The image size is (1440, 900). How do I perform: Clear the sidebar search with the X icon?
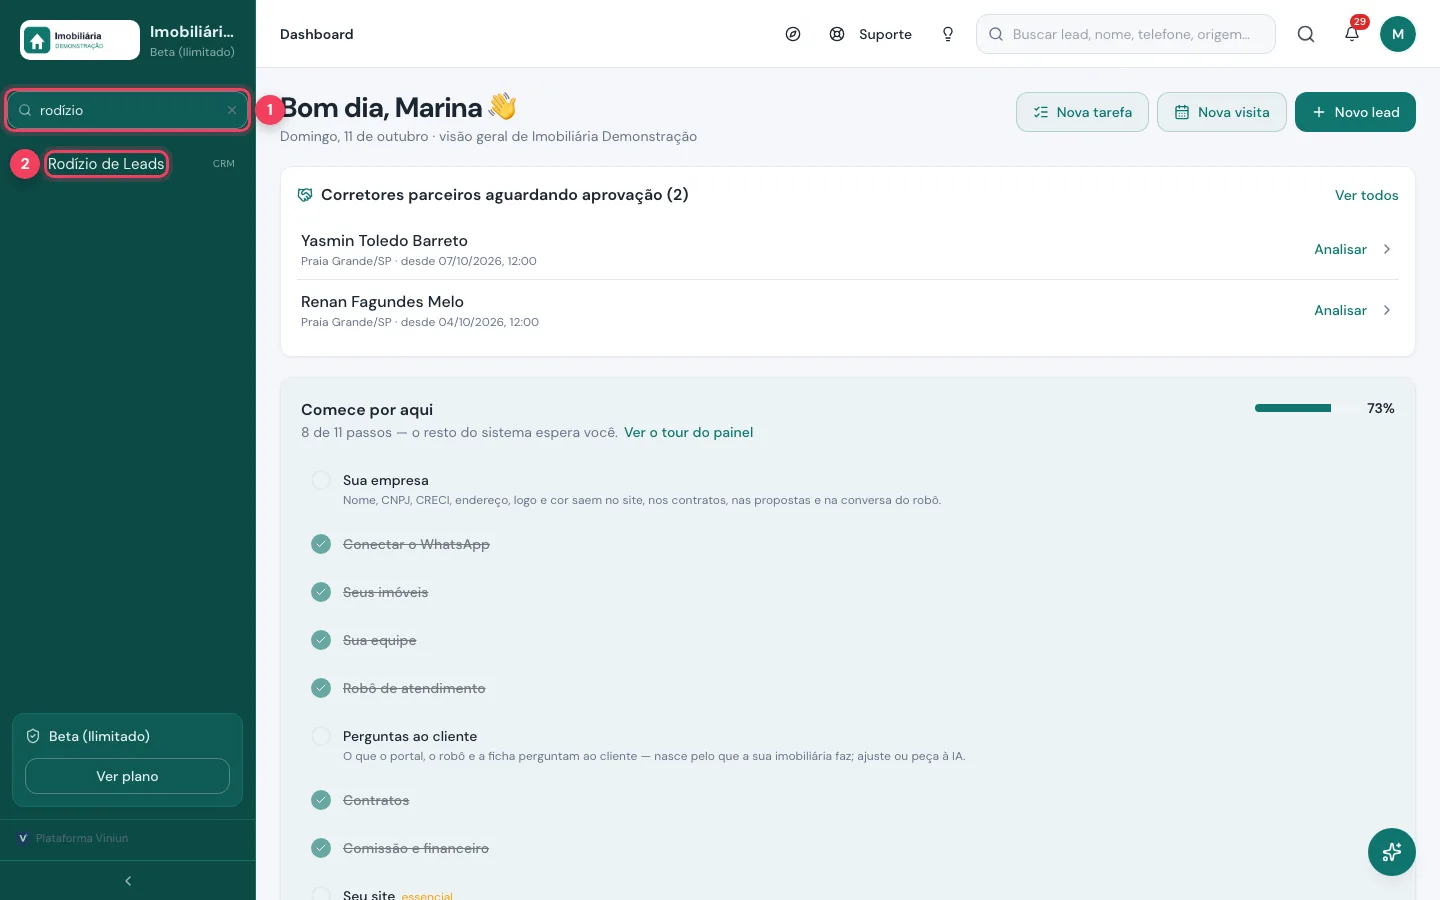click(232, 110)
